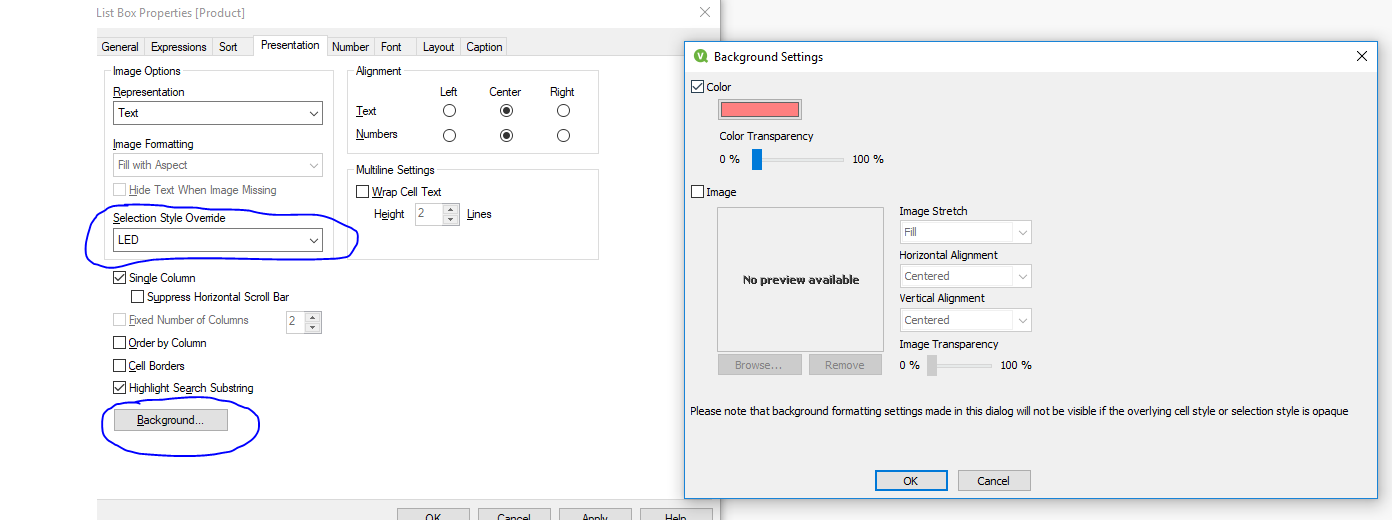Set Numbers alignment to Left
Image resolution: width=1392 pixels, height=520 pixels.
click(450, 135)
